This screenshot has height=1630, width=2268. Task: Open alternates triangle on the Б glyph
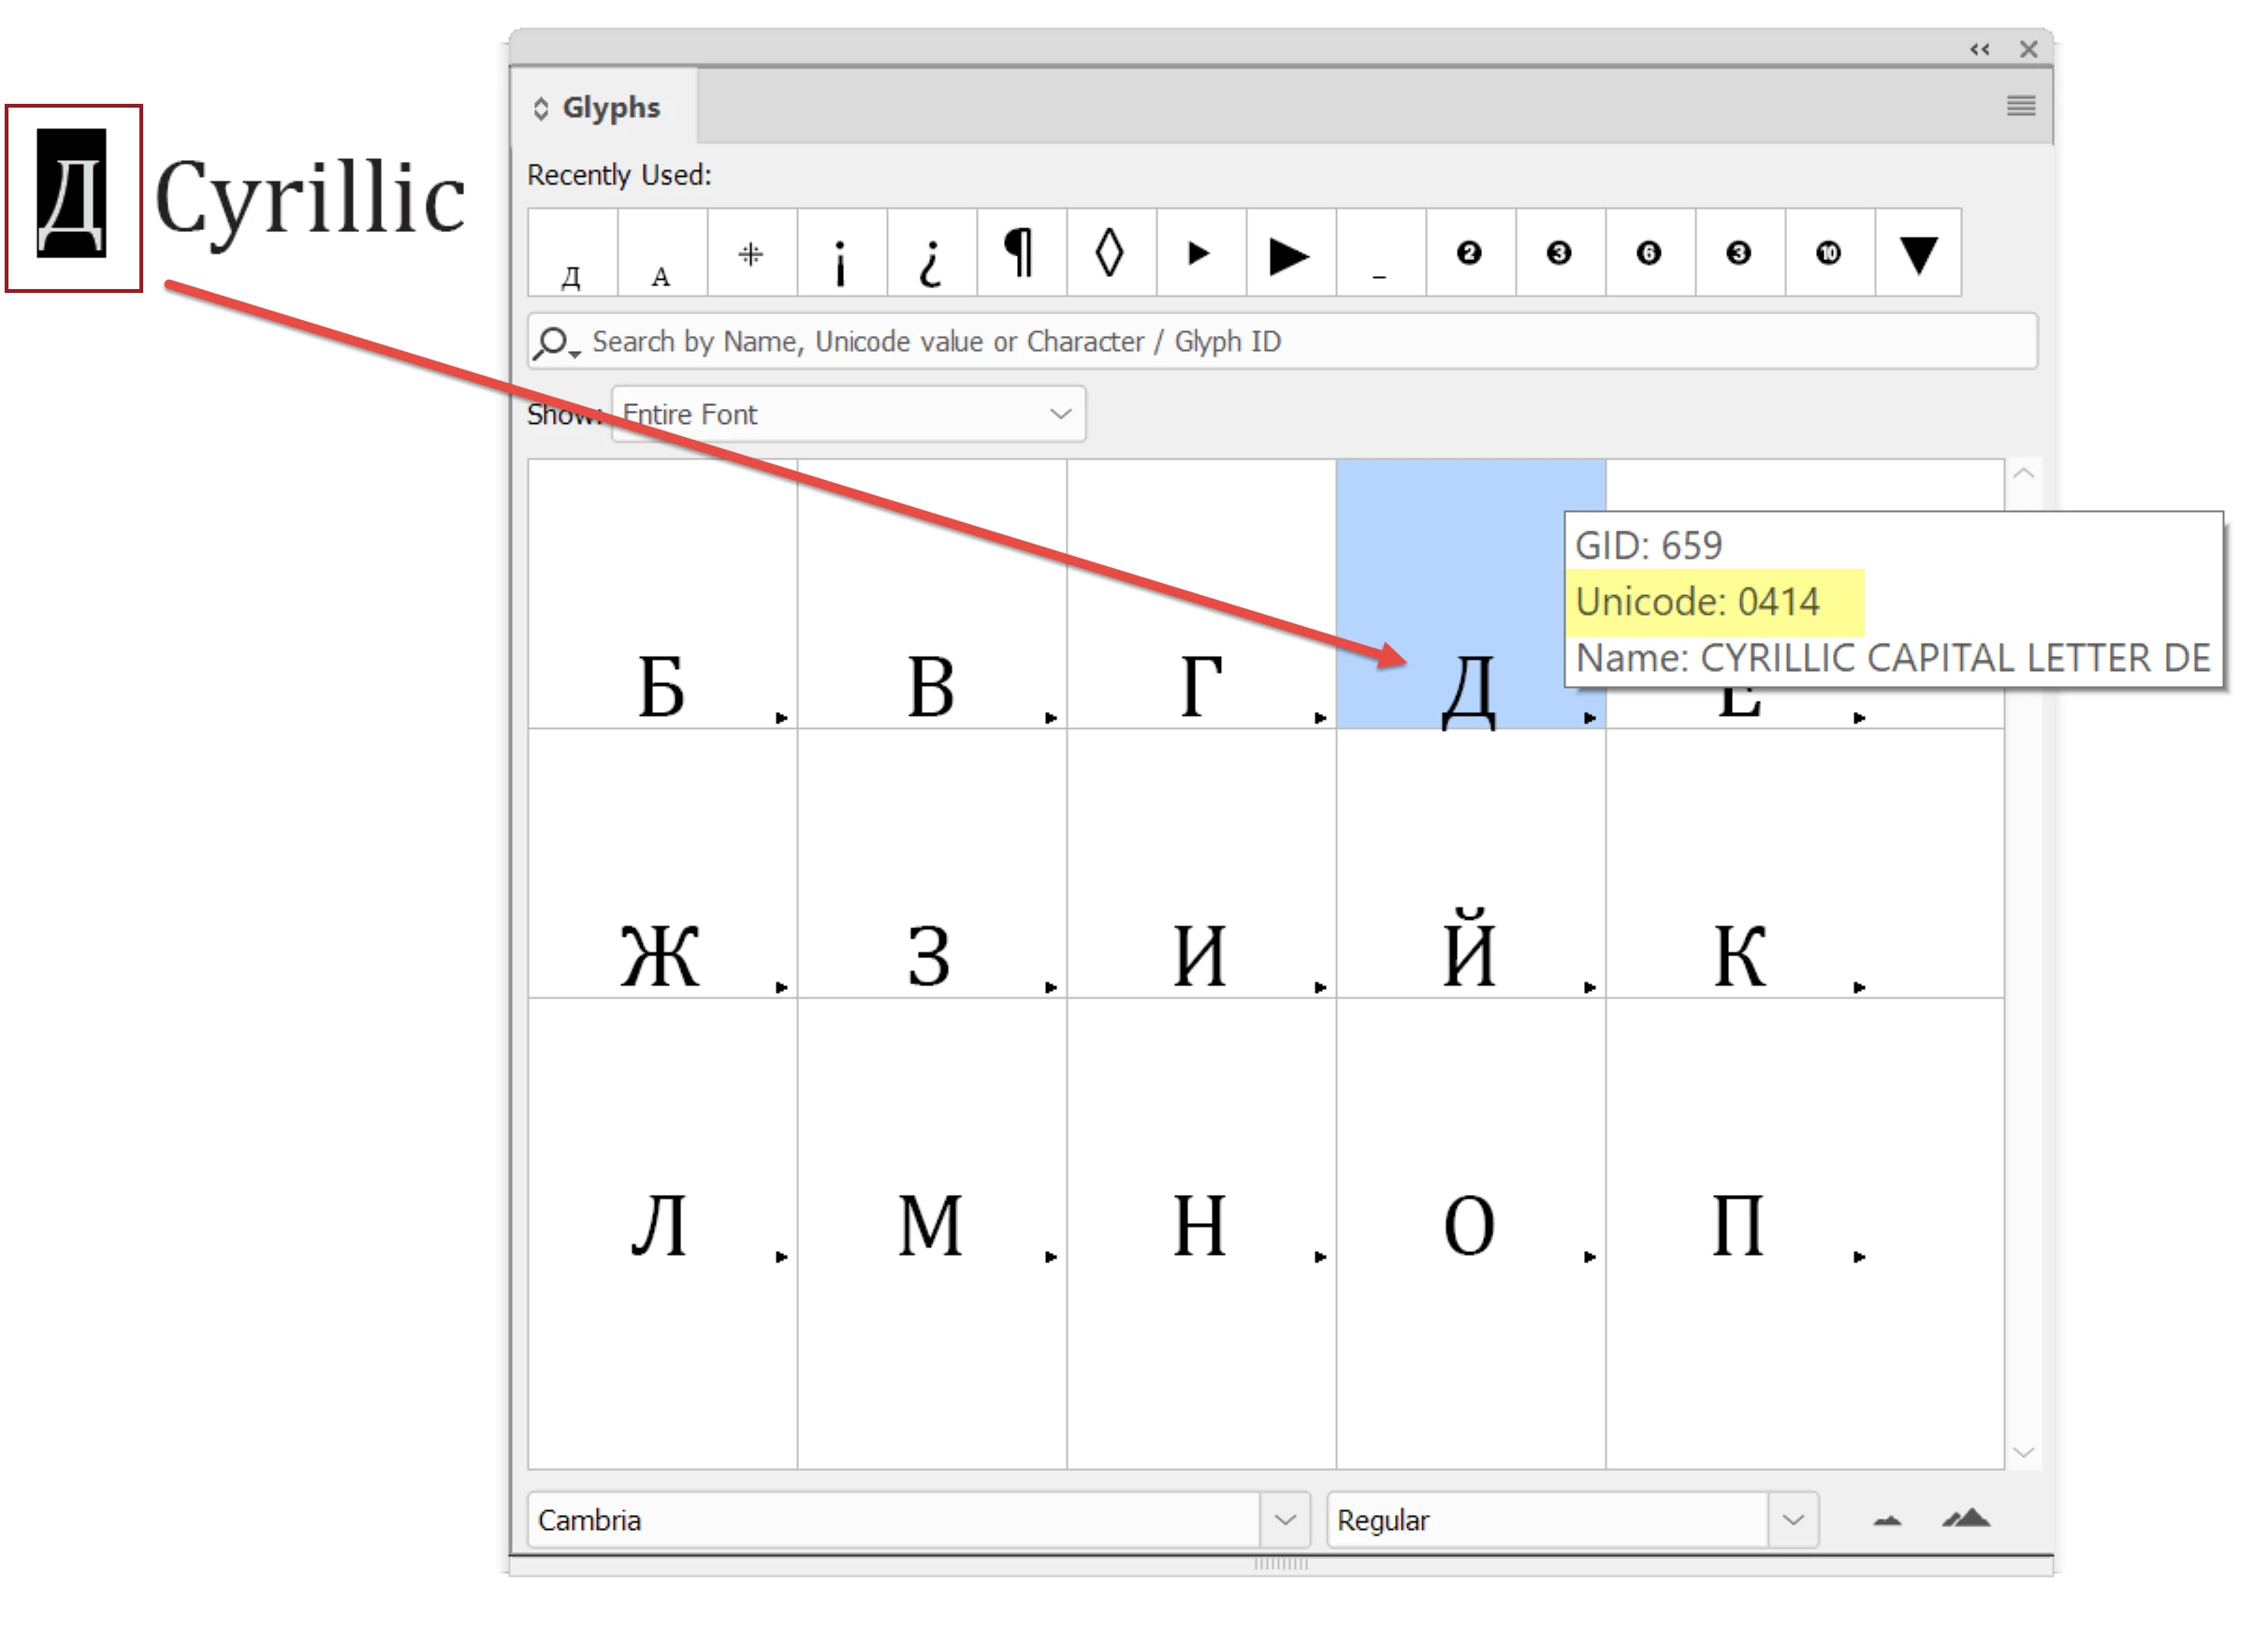[781, 718]
